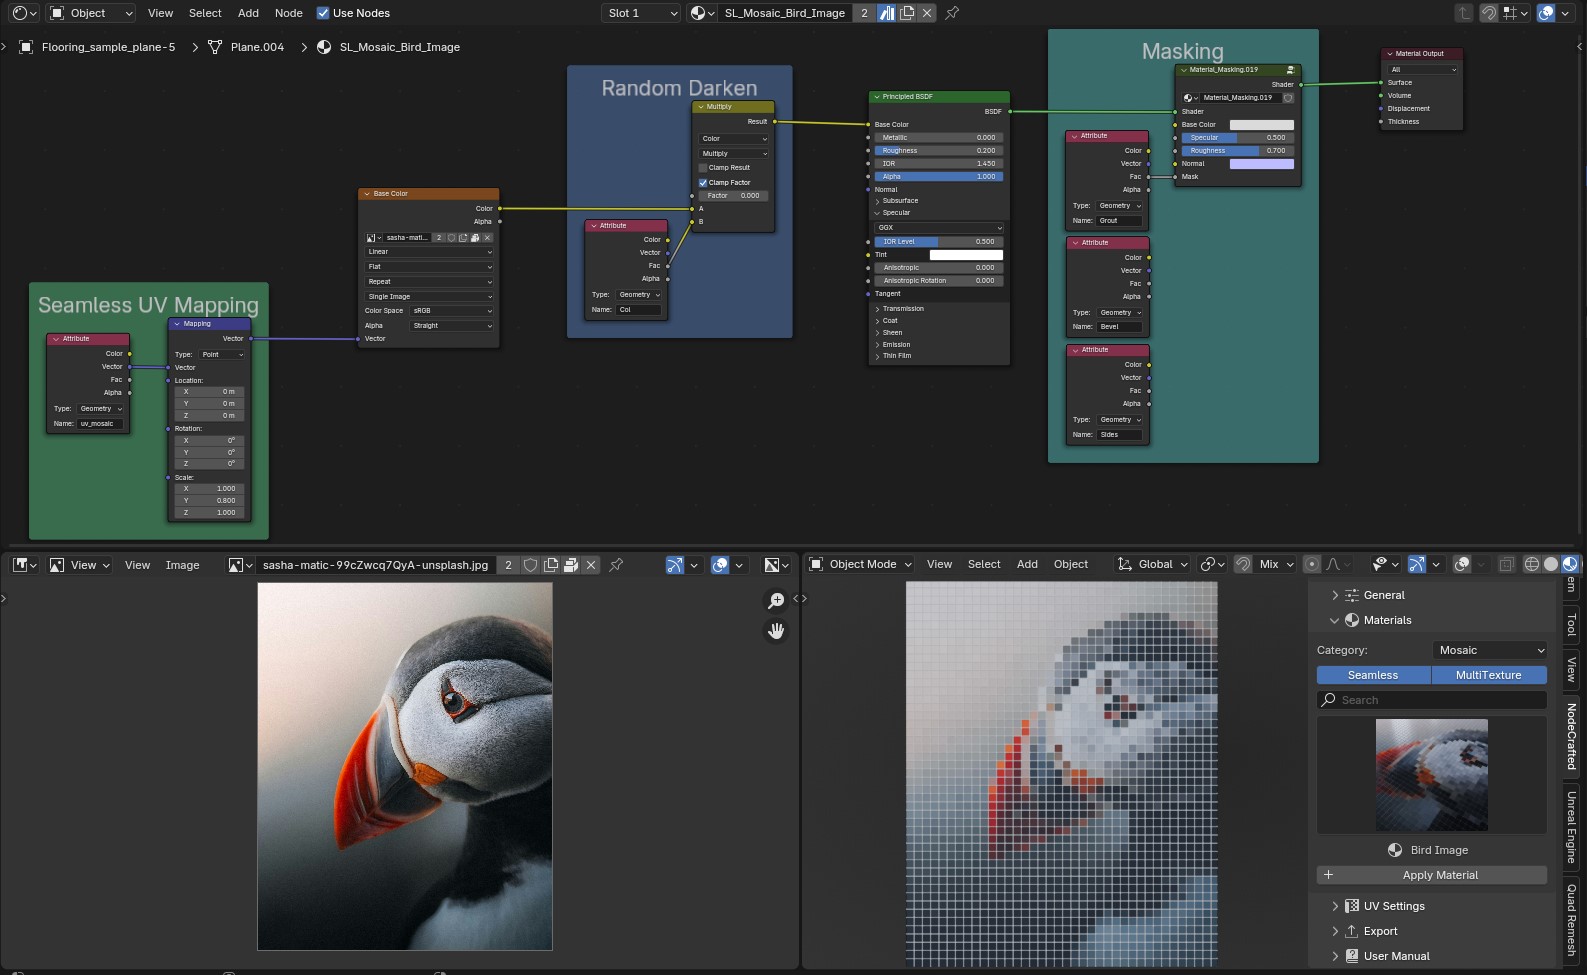Adjust the Roughness slider in Principled BSDF
This screenshot has height=975, width=1587.
click(x=938, y=151)
